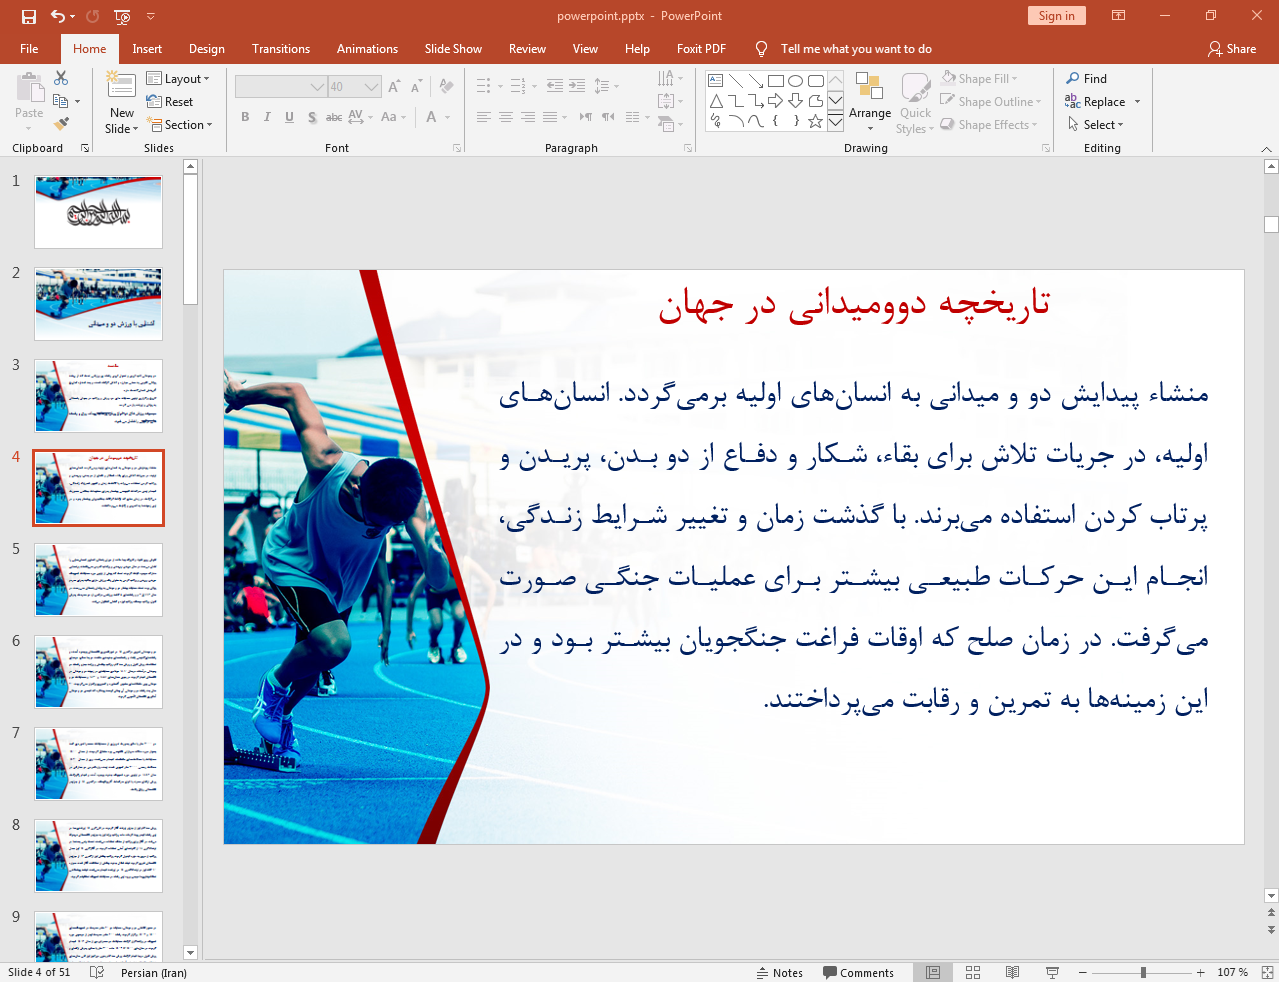Click the Sign in button
The width and height of the screenshot is (1279, 982).
pos(1056,16)
